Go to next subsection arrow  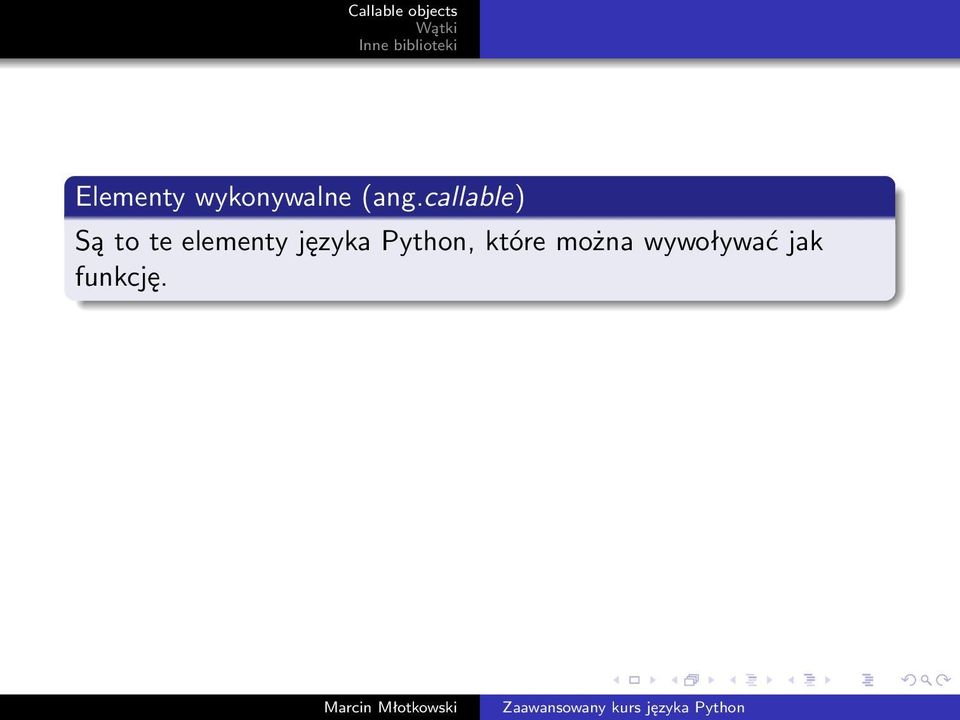[770, 680]
